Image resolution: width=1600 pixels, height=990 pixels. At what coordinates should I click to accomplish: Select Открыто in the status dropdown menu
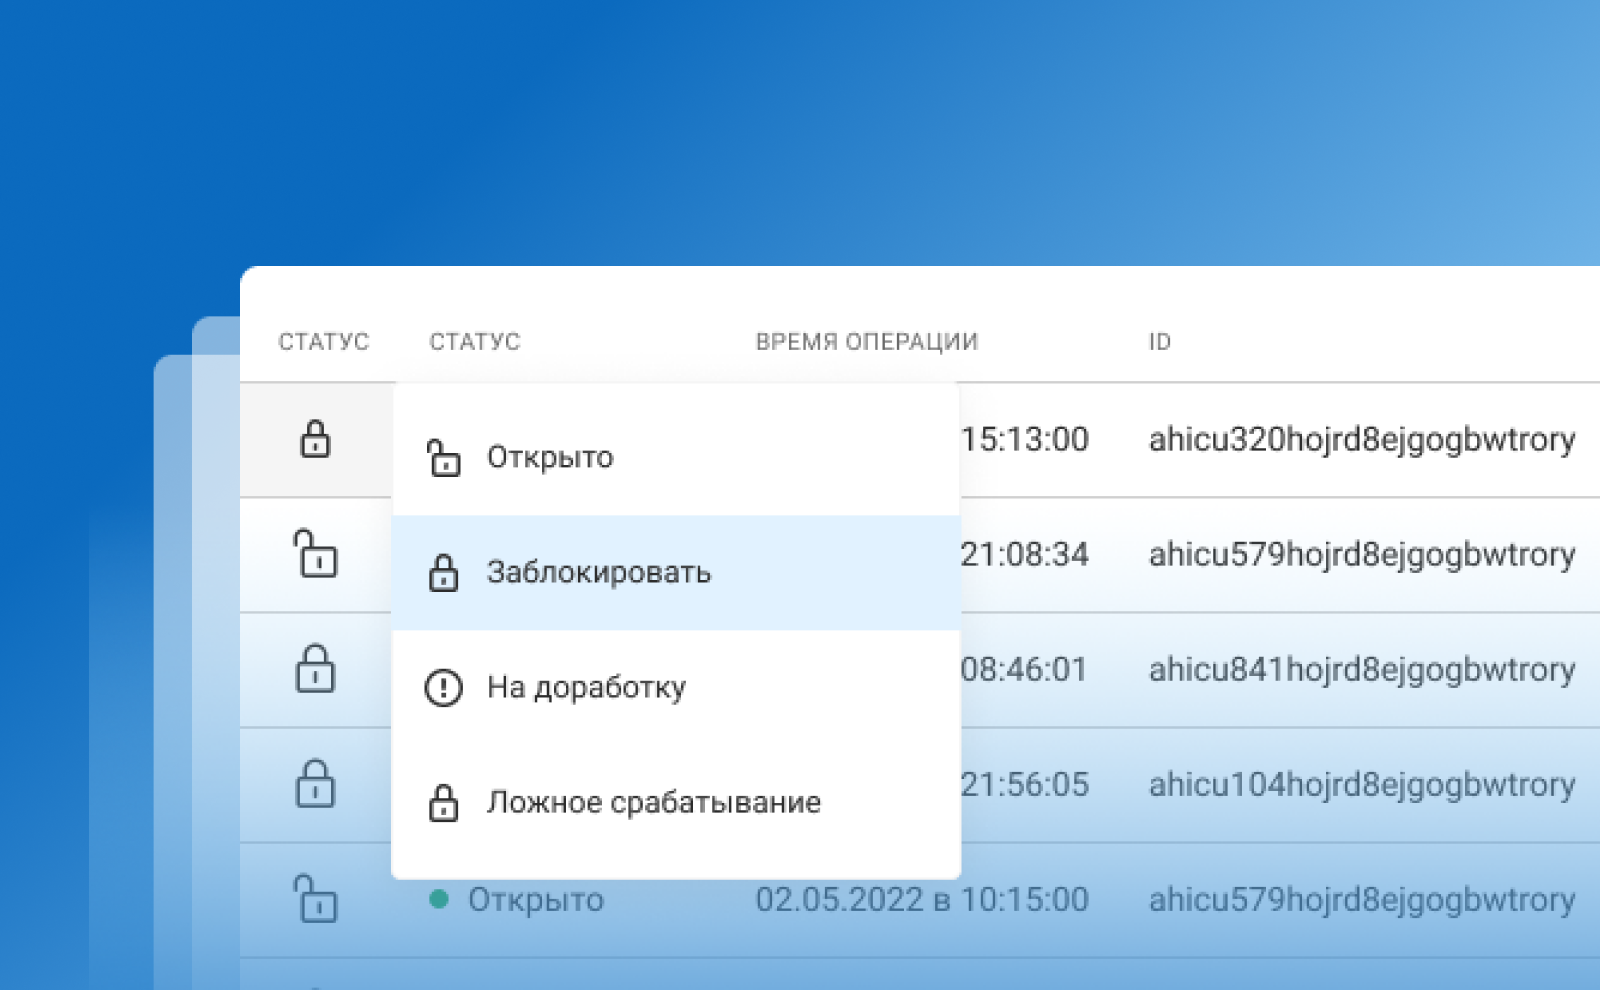tap(676, 458)
